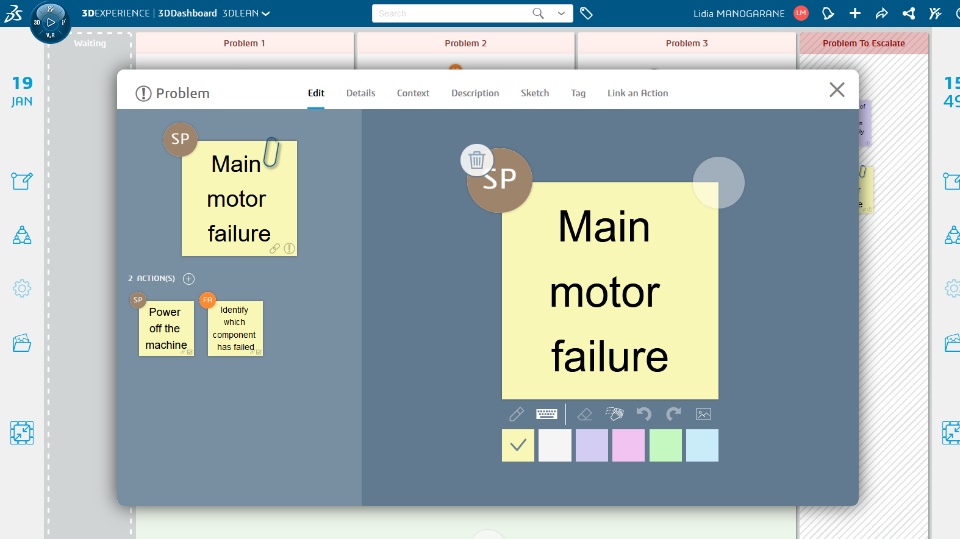Click the Problem To Escalate column header
This screenshot has height=539, width=960.
[863, 43]
